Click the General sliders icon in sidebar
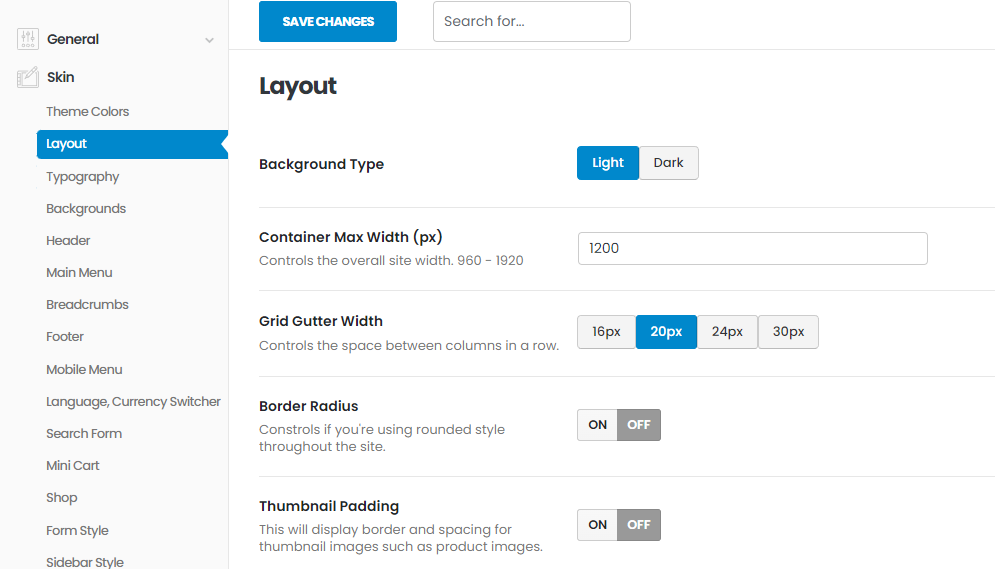The height and width of the screenshot is (569, 995). click(27, 40)
